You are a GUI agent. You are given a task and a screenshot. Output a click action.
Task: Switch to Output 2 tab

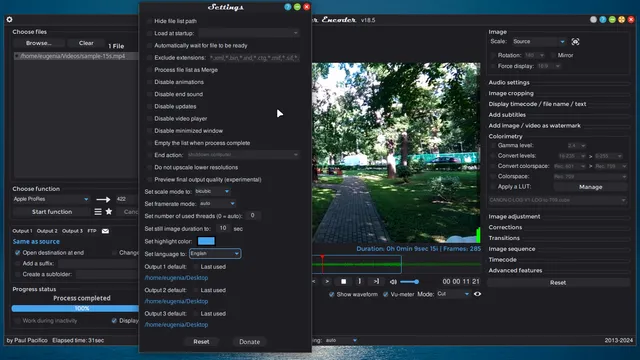47,231
